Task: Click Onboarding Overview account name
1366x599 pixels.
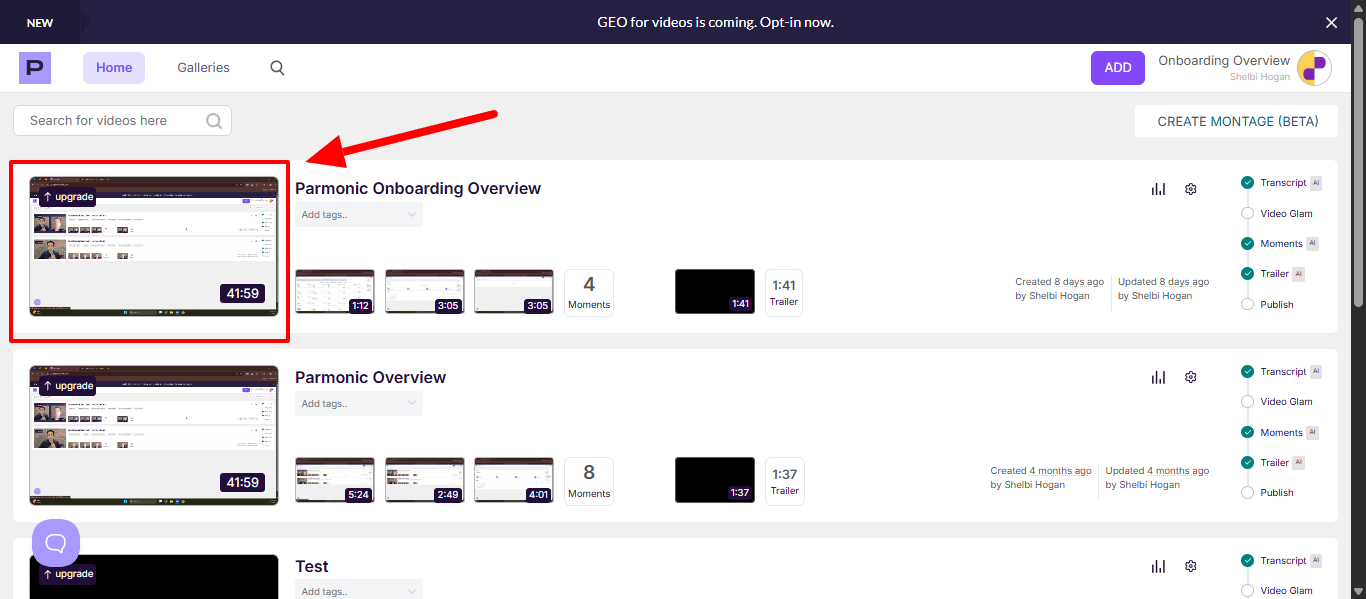Action: (x=1224, y=61)
